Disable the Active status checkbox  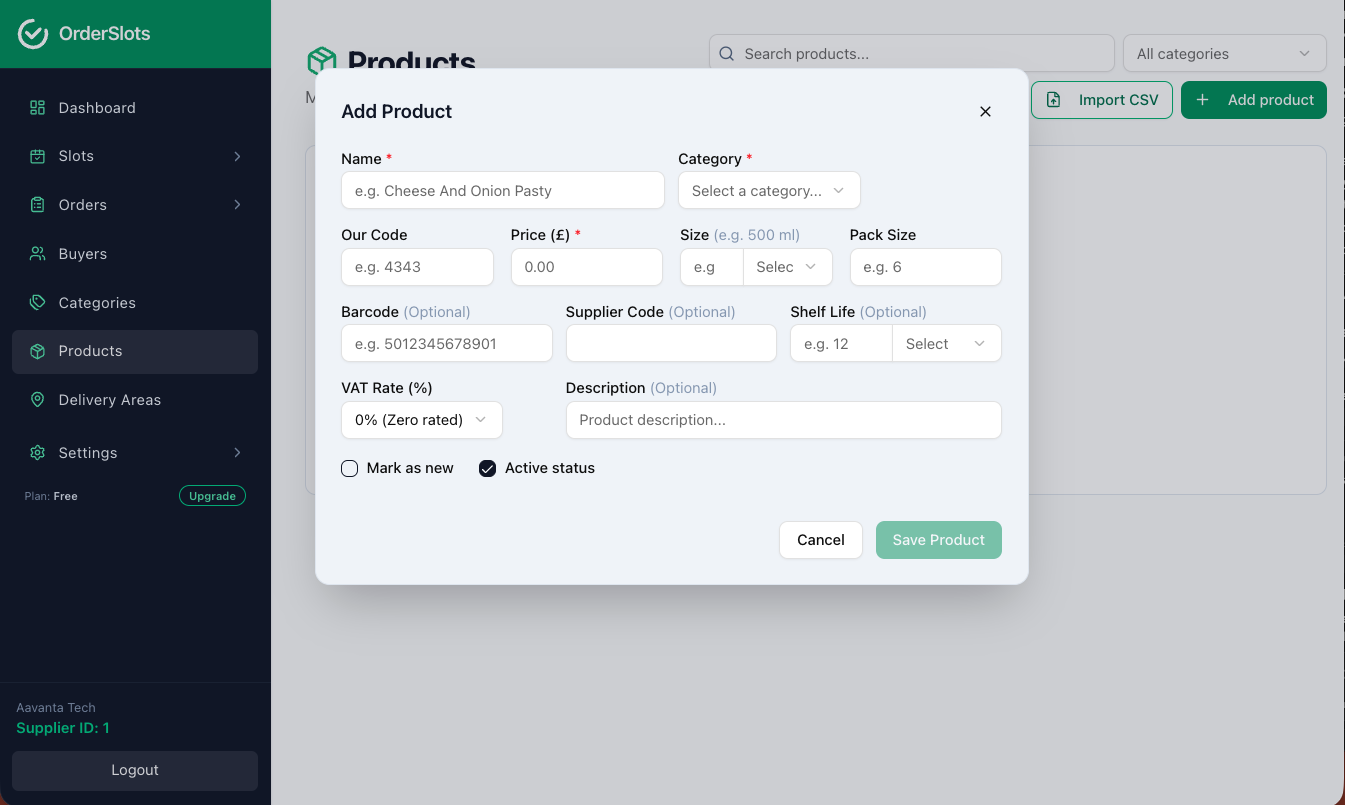click(x=487, y=468)
